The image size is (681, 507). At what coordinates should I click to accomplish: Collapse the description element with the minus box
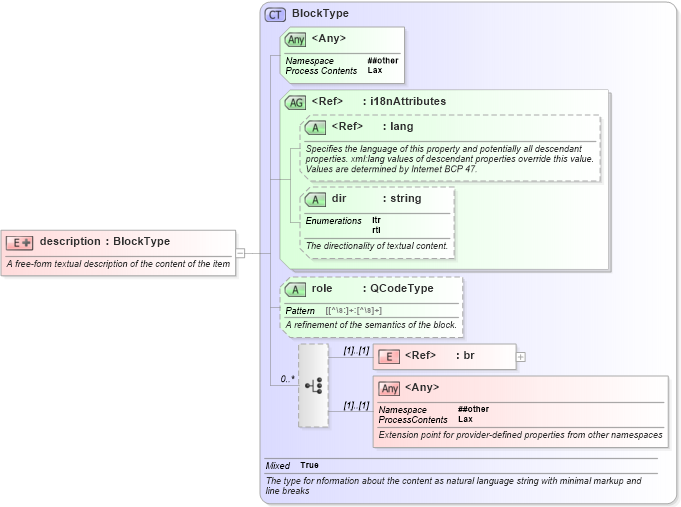click(240, 253)
